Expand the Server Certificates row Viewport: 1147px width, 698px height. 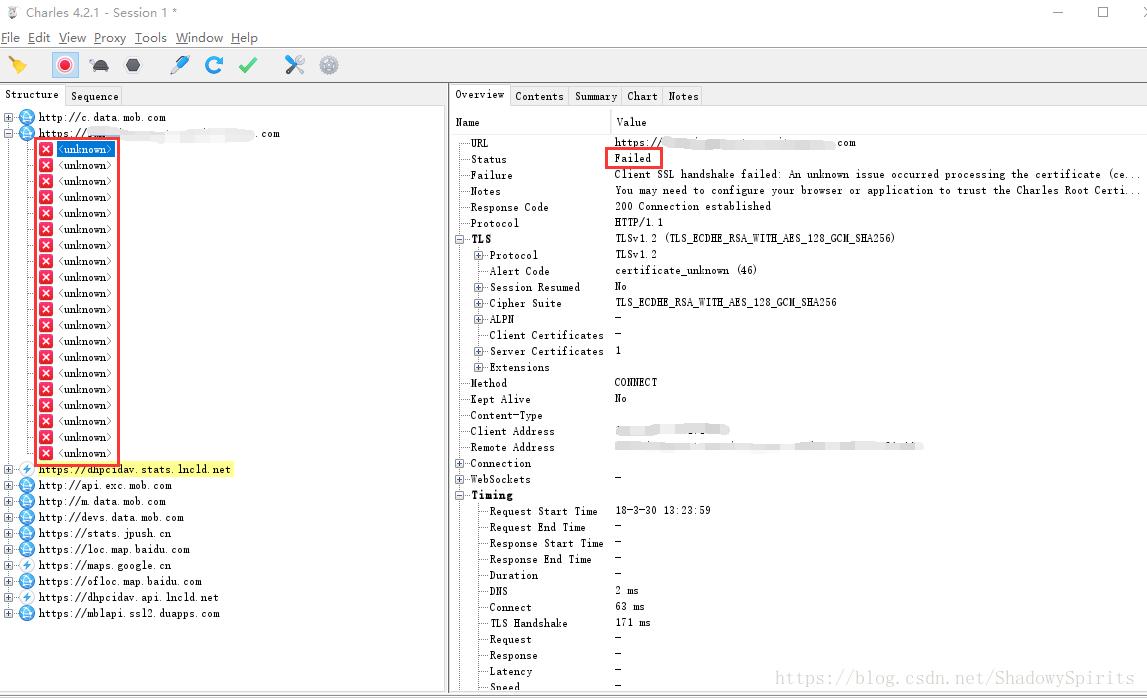(479, 352)
